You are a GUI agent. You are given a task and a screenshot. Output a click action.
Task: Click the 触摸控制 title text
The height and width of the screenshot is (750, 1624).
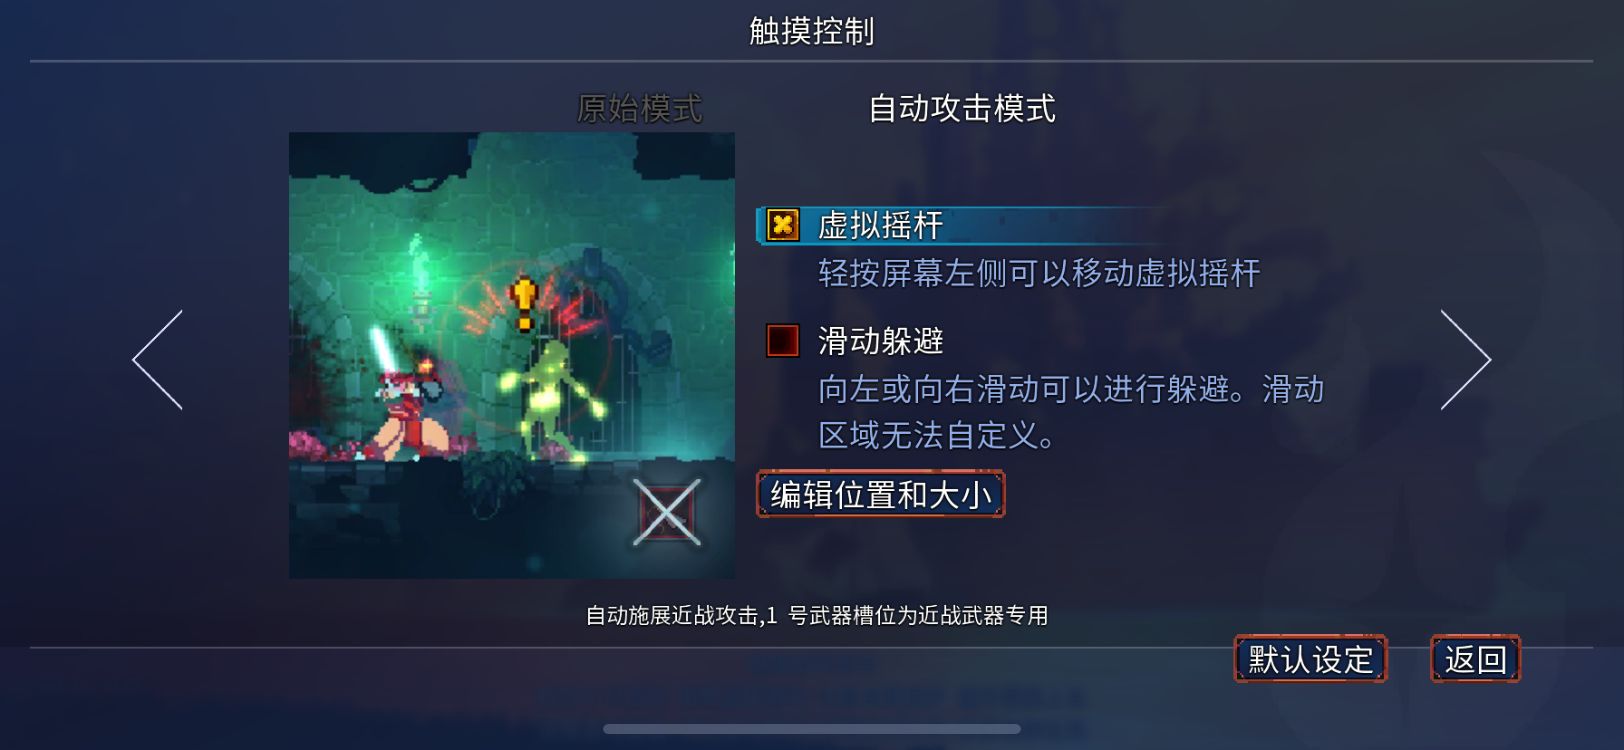point(812,31)
